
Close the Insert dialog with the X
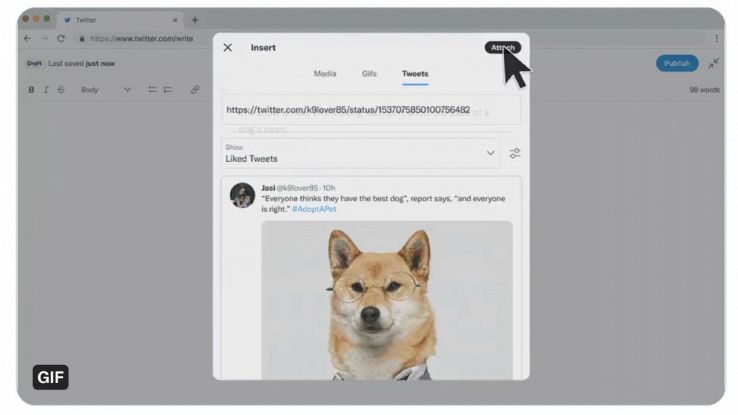[228, 48]
